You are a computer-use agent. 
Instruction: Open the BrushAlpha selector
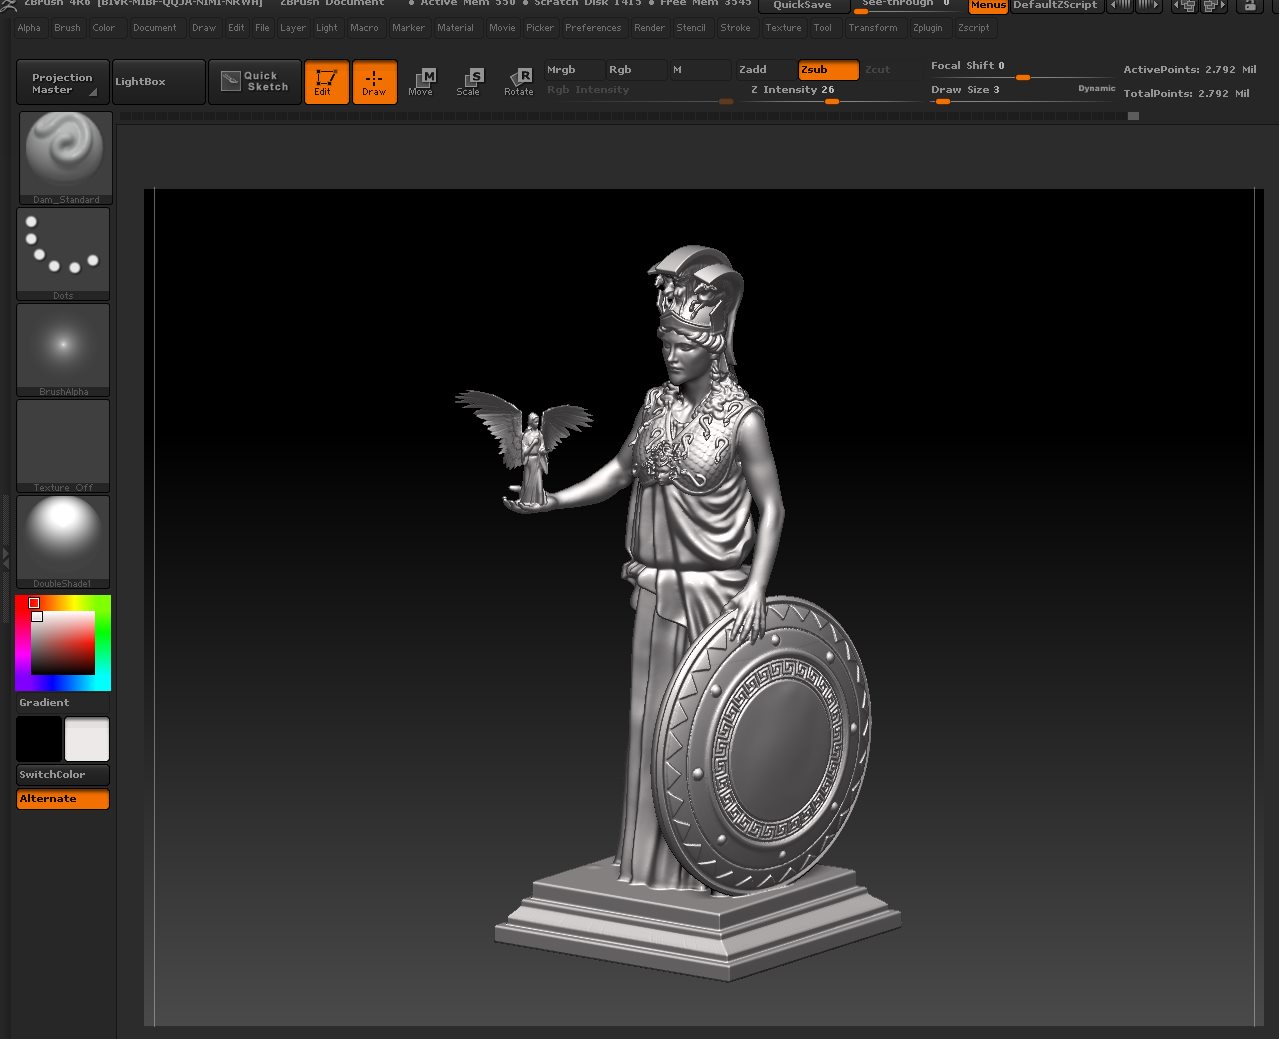pyautogui.click(x=63, y=345)
